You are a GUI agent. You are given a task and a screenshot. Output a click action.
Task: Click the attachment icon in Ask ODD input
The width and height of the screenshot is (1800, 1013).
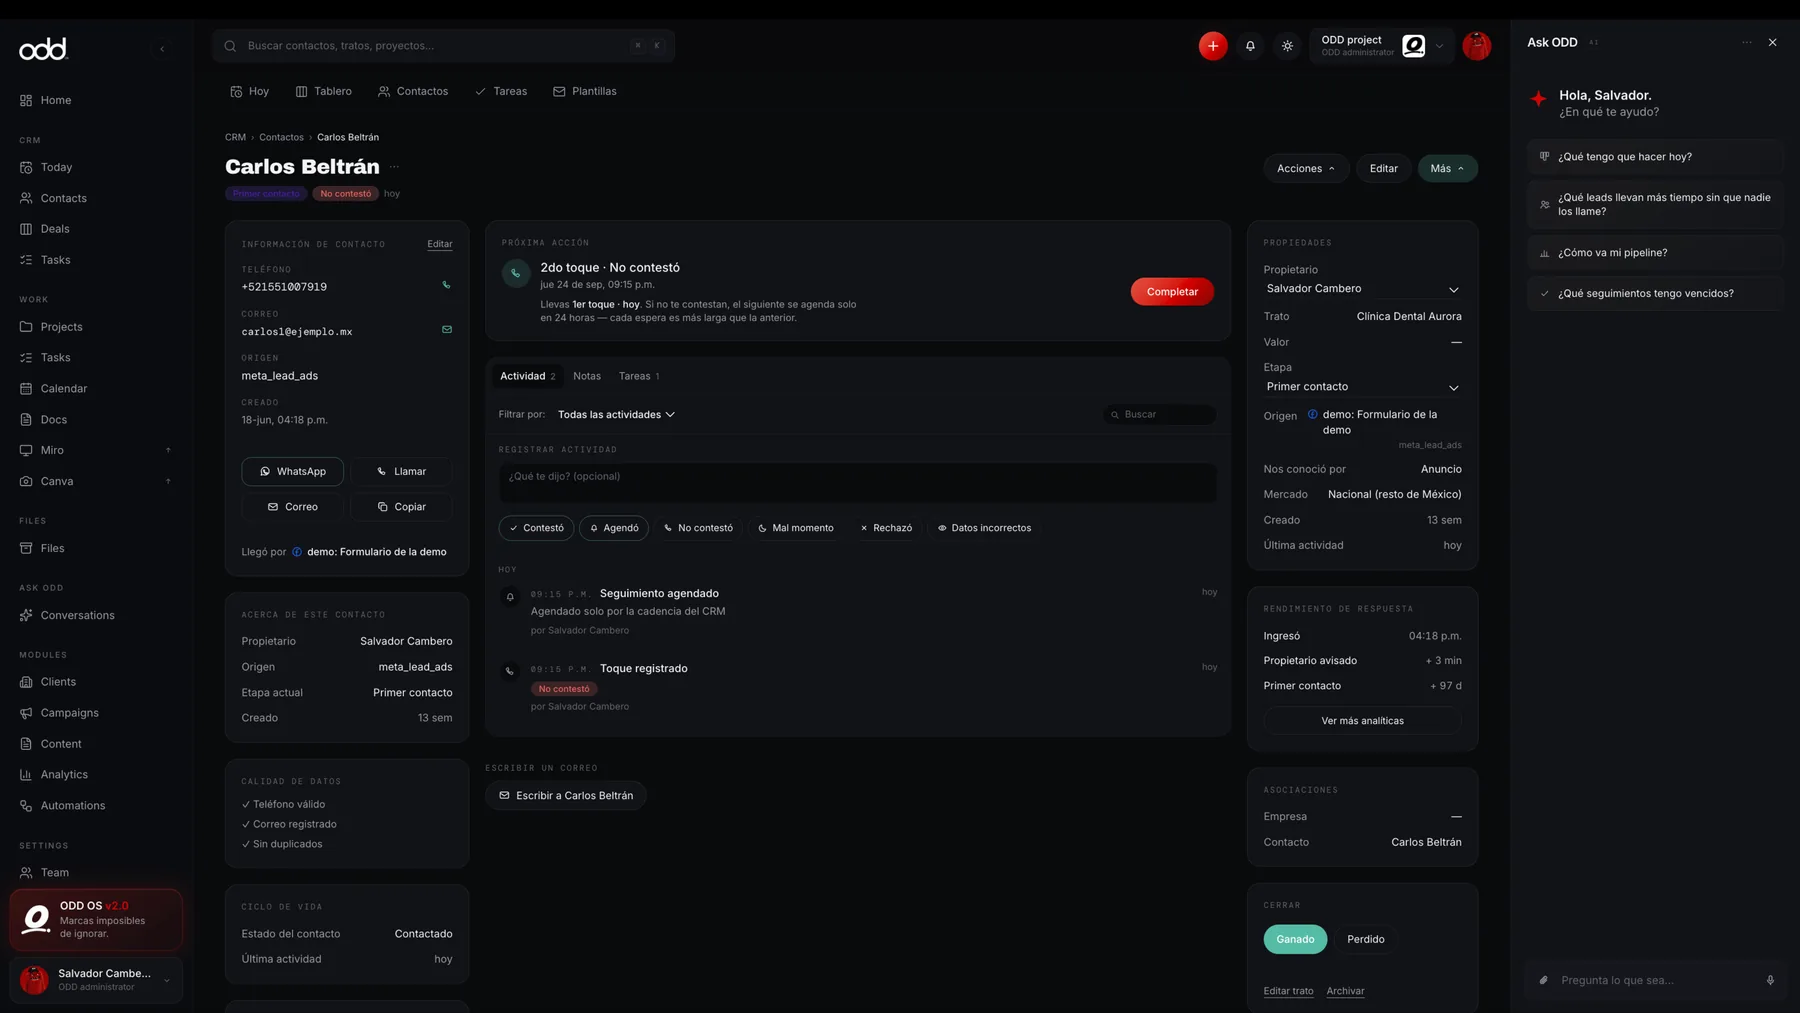(1543, 980)
